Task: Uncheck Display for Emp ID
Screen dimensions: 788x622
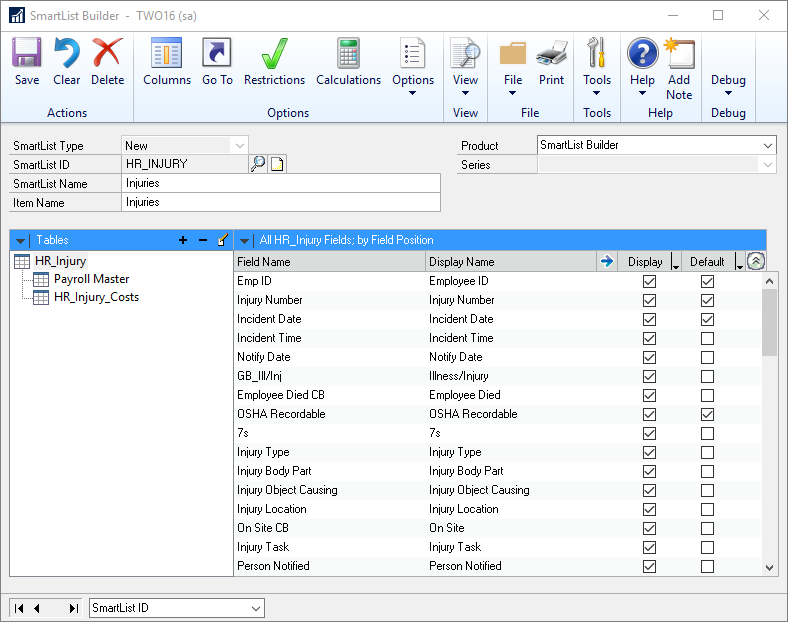Action: [x=649, y=281]
